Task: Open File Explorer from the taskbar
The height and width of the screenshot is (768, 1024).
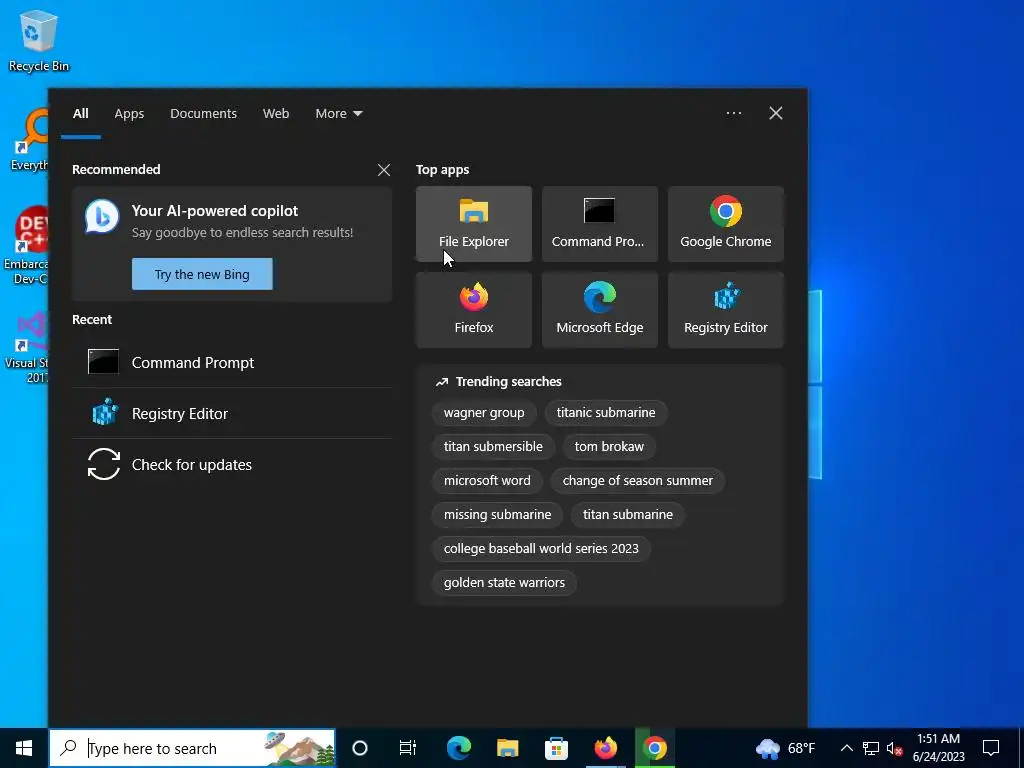Action: click(x=507, y=748)
